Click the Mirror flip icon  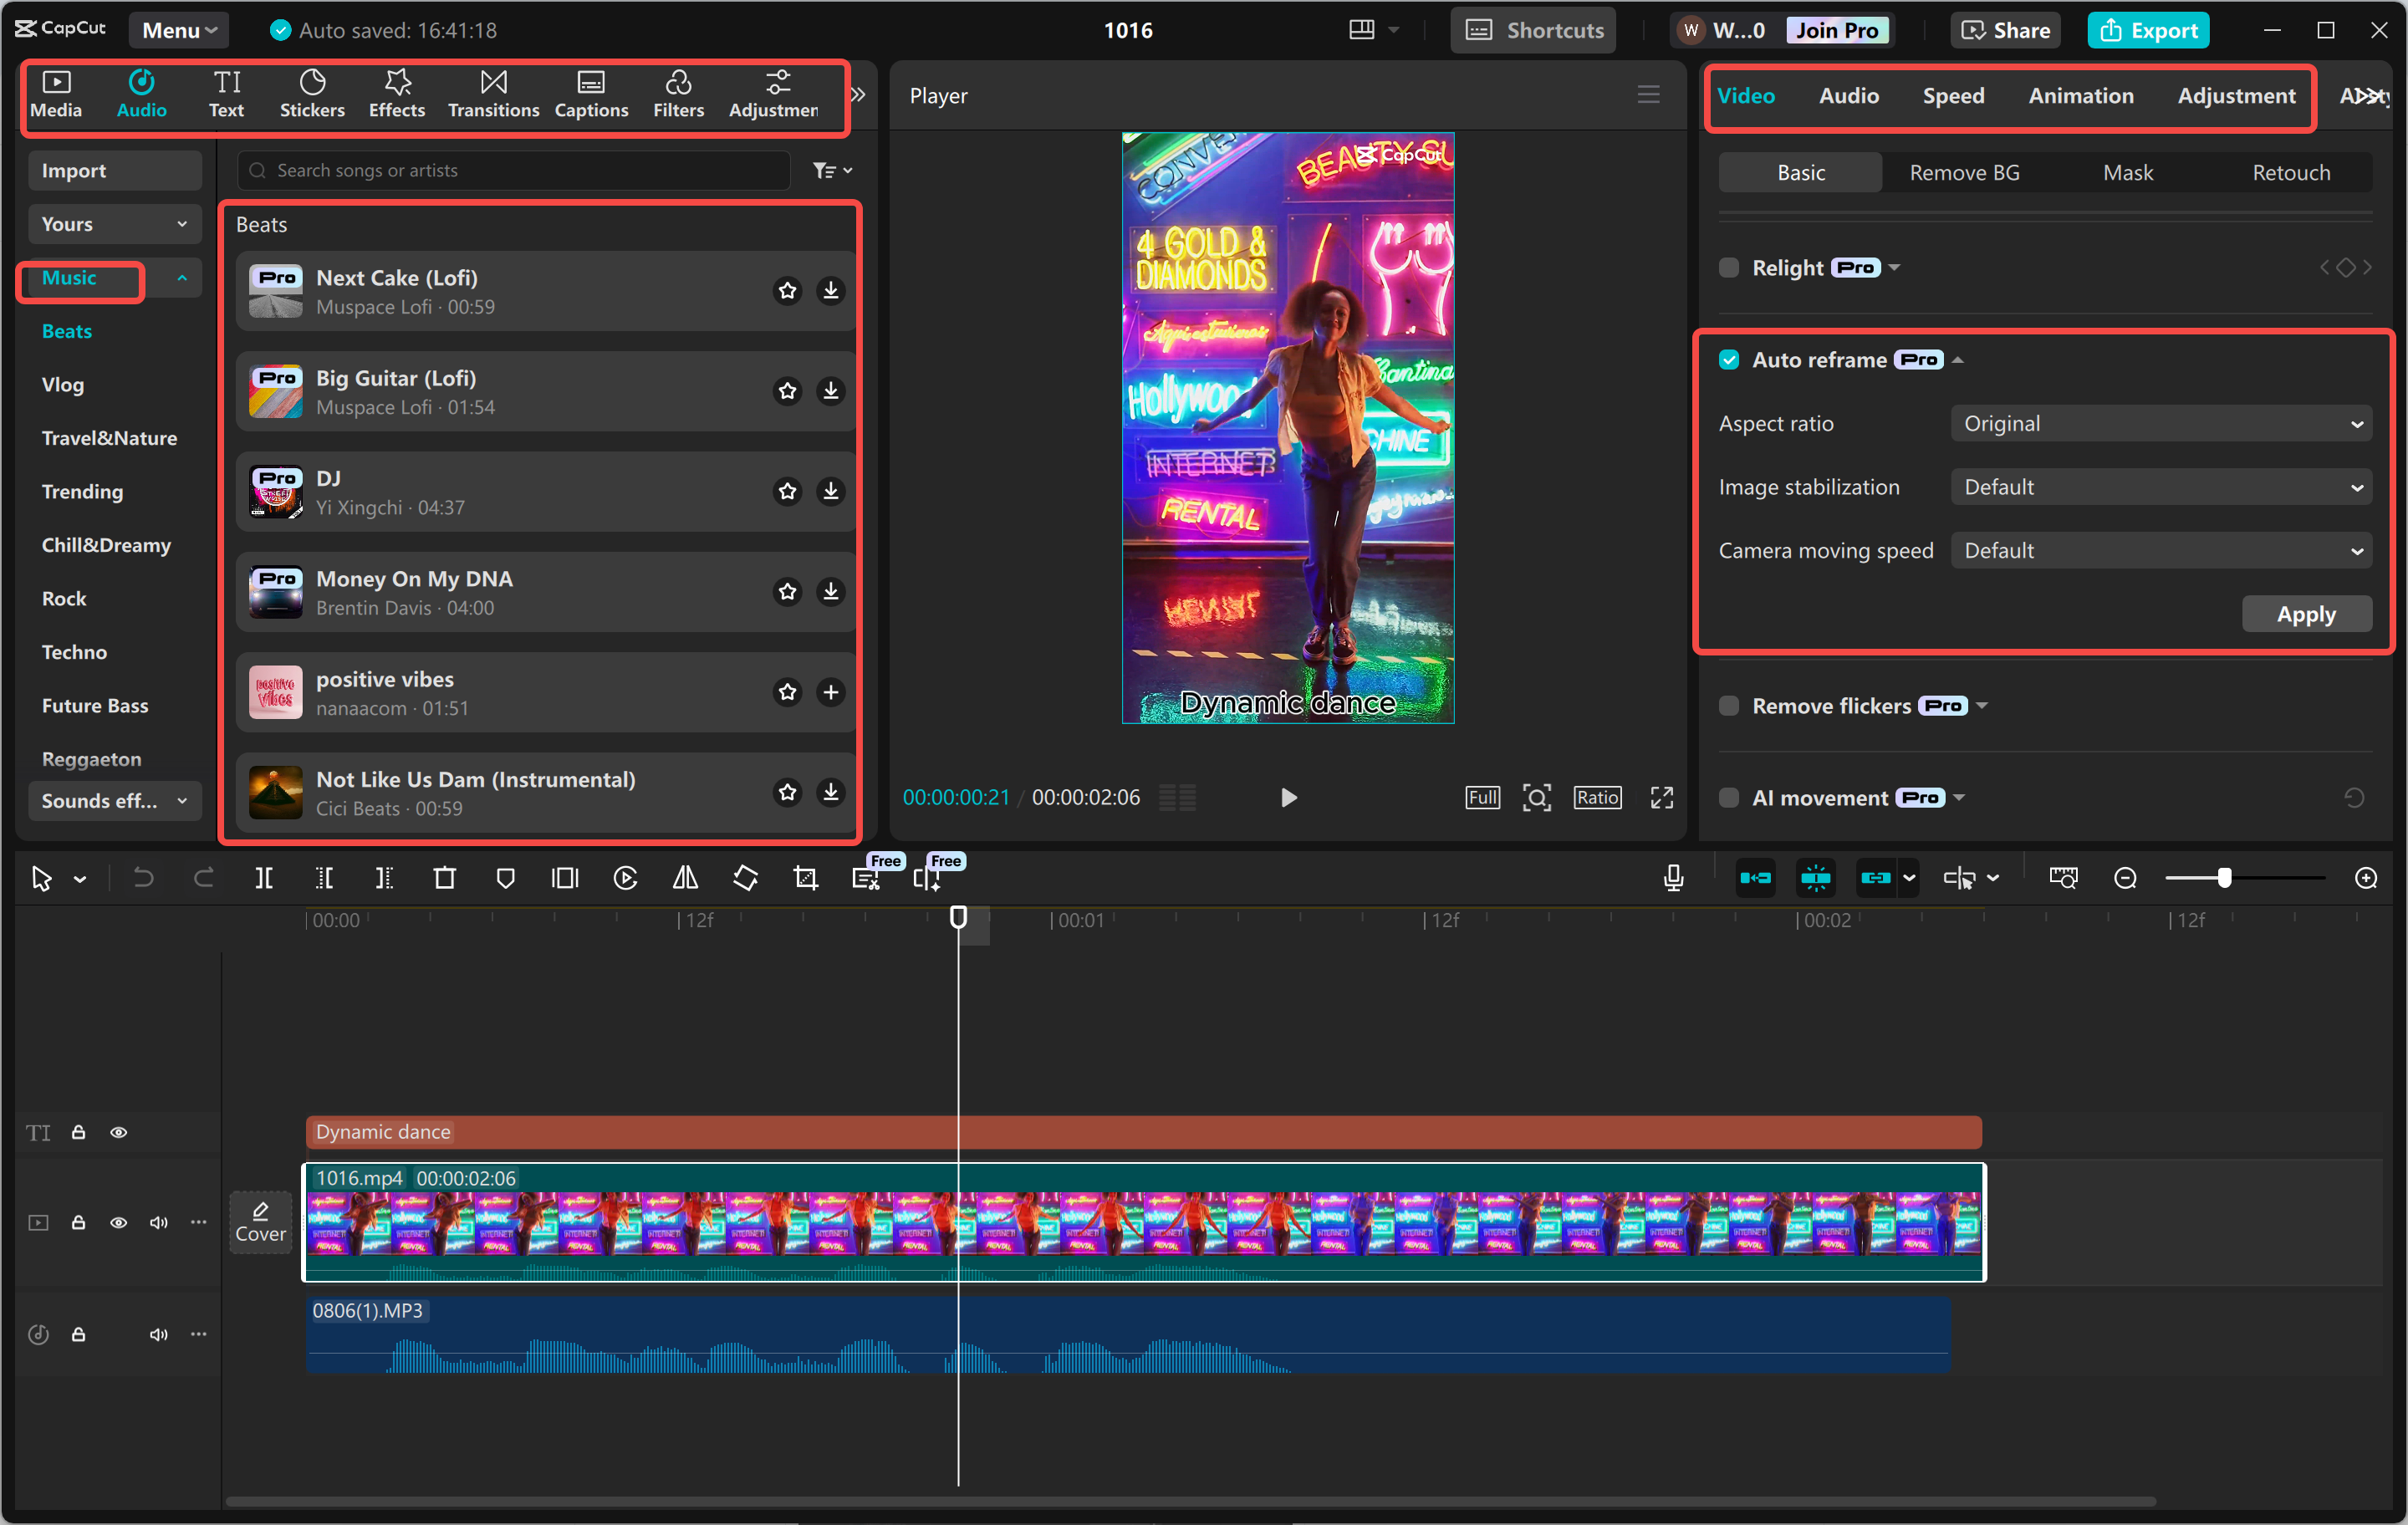point(685,878)
